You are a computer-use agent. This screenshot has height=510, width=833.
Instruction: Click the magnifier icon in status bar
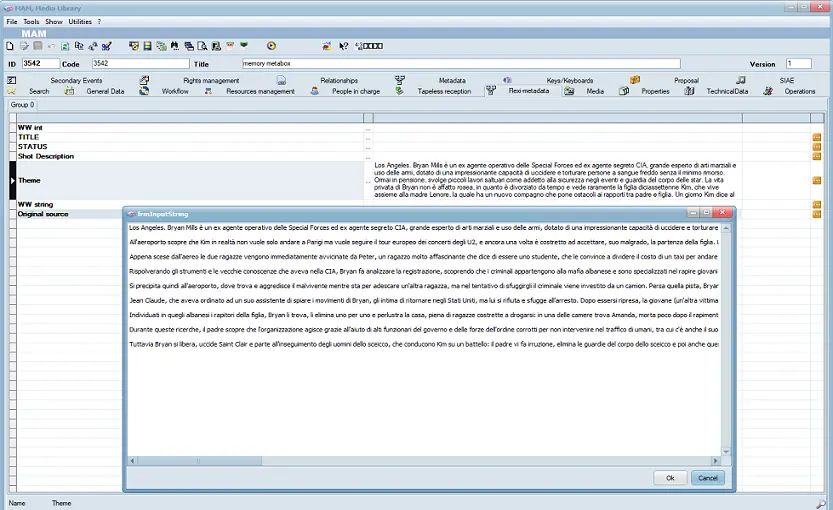point(821,503)
